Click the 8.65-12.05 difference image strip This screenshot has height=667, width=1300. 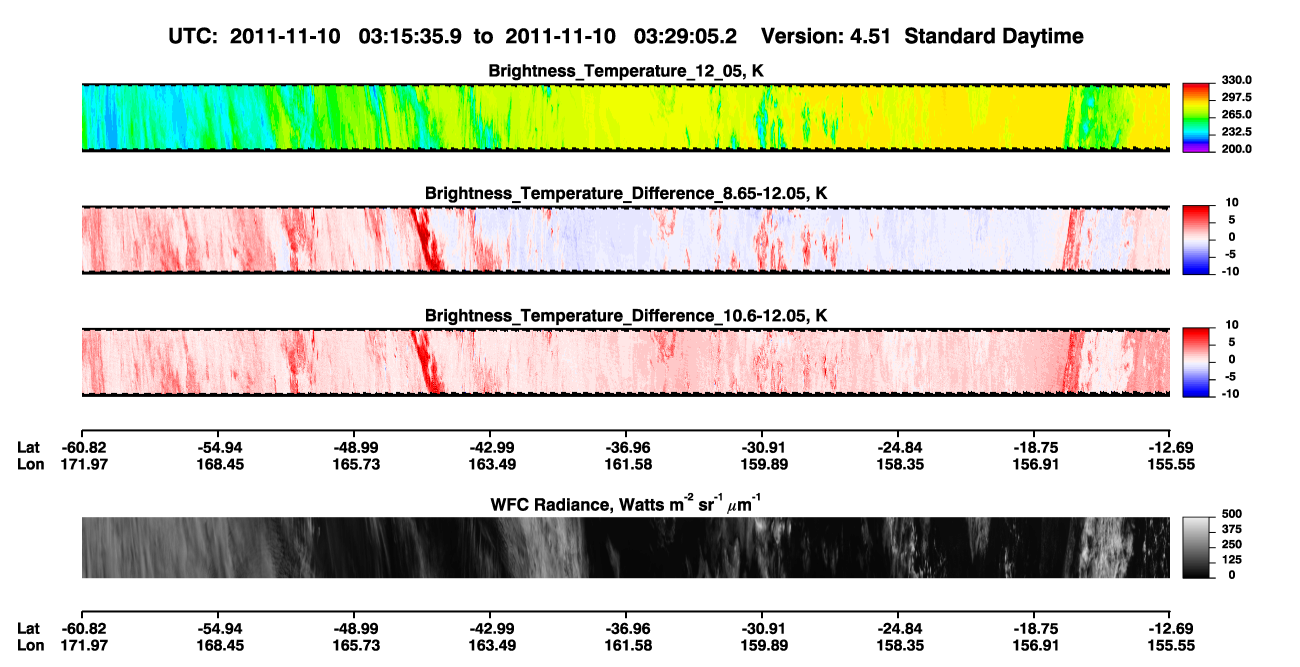coord(625,240)
